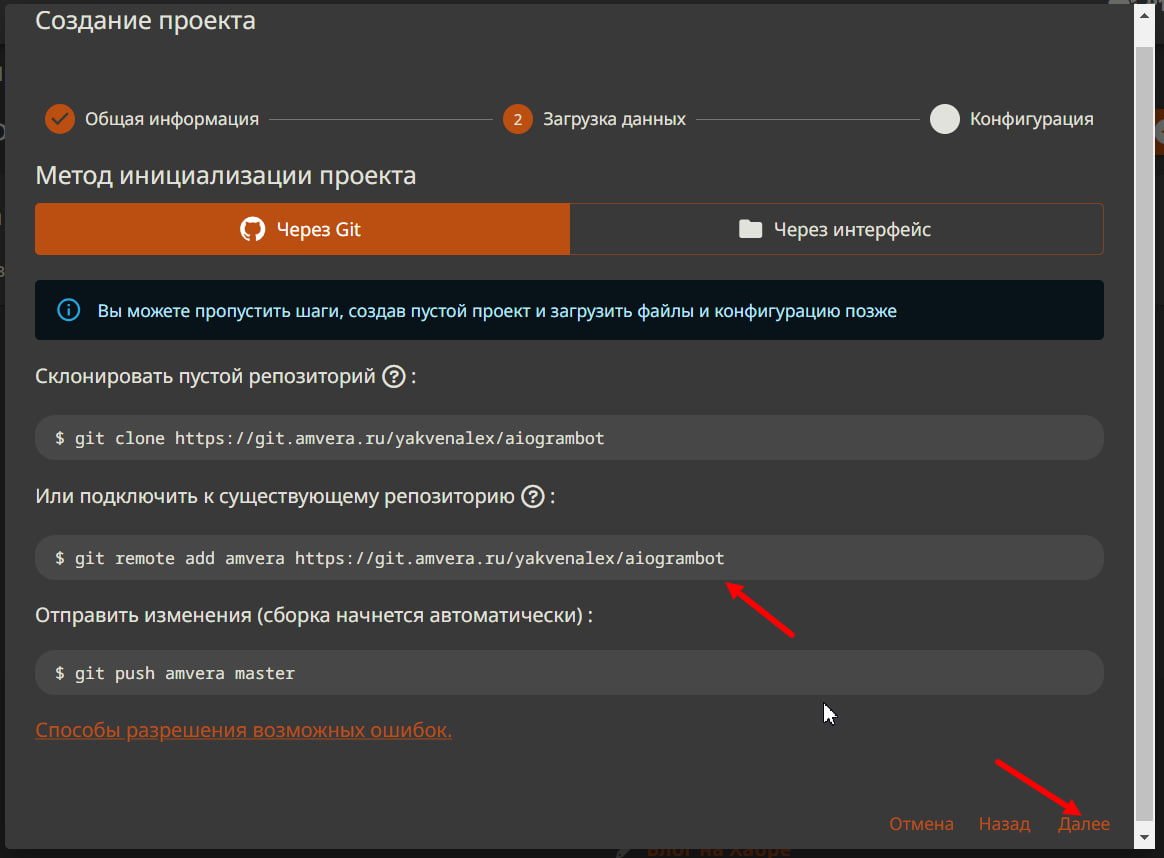Open help icon beside Или подключить к существующему репозиторию
Screen dimensions: 1164x858
coord(534,497)
